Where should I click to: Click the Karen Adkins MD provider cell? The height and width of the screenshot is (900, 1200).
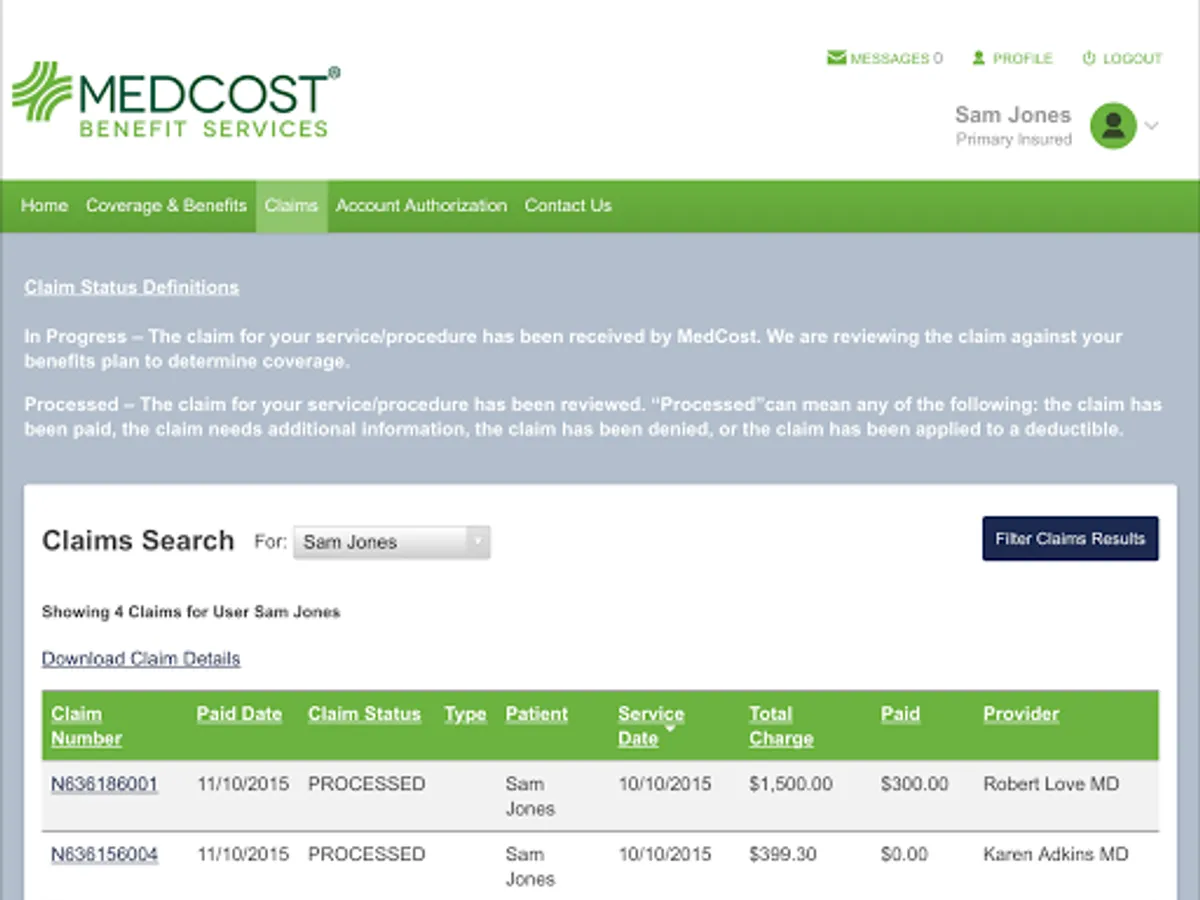click(x=1055, y=854)
